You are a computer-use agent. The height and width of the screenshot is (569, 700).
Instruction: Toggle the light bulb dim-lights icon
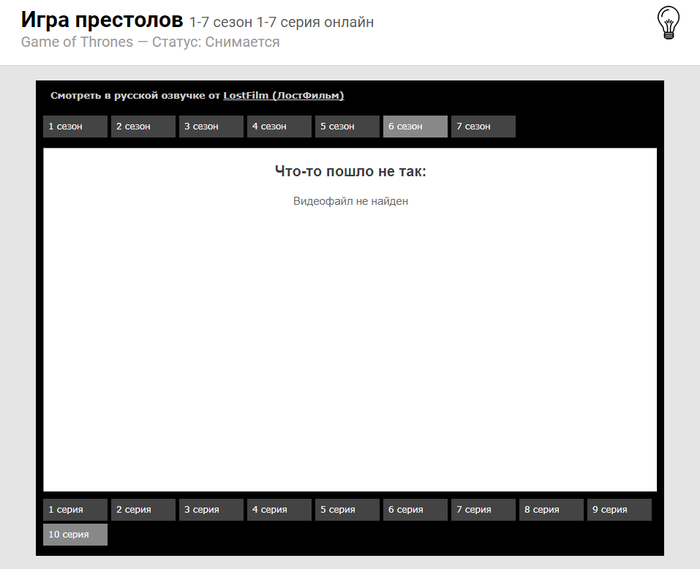point(668,23)
